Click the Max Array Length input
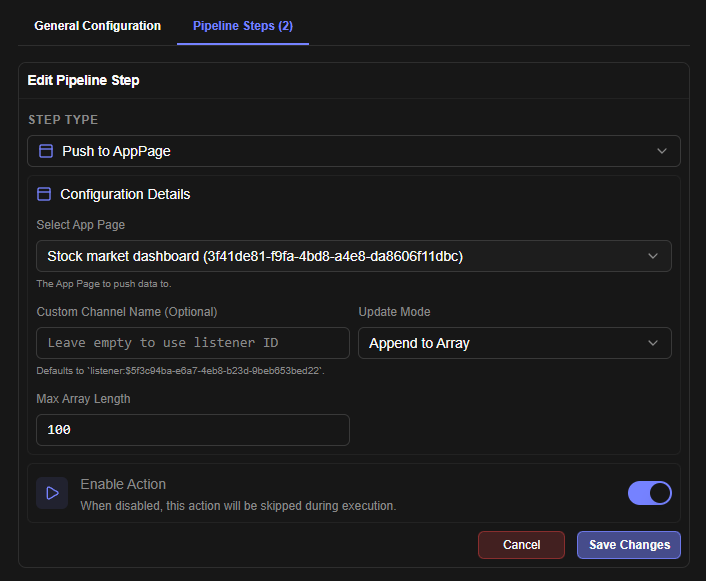The image size is (706, 581). (193, 430)
